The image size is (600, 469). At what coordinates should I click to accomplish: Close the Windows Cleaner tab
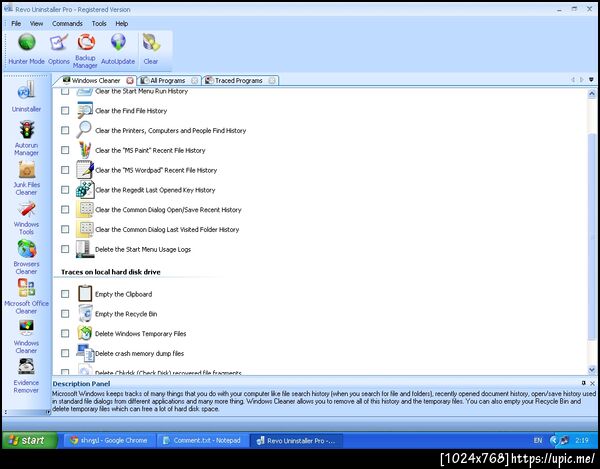pyautogui.click(x=130, y=80)
